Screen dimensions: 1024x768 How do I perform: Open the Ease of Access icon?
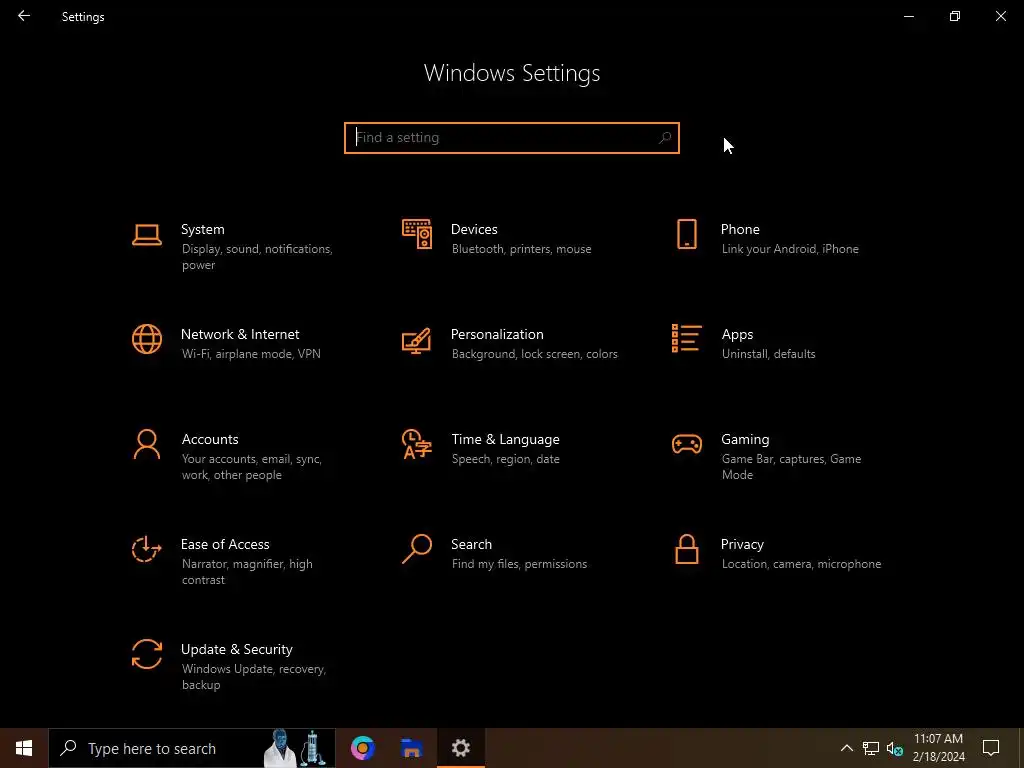pyautogui.click(x=146, y=549)
